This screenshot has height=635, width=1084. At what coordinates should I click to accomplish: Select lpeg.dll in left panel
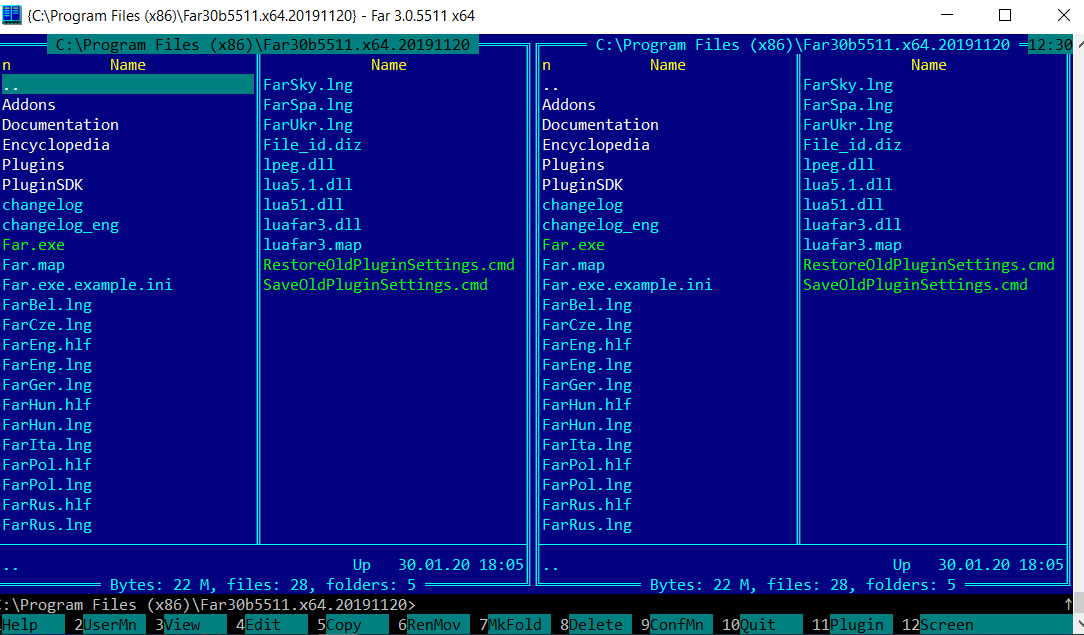click(299, 165)
